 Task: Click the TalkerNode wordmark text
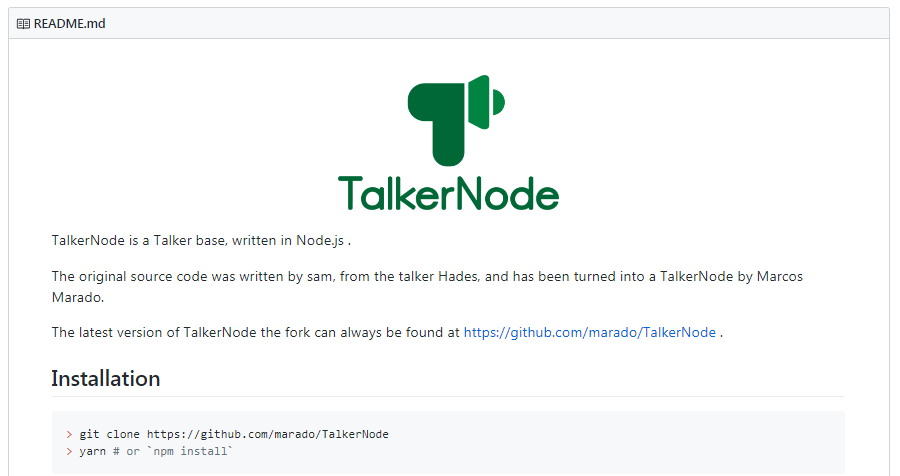448,194
